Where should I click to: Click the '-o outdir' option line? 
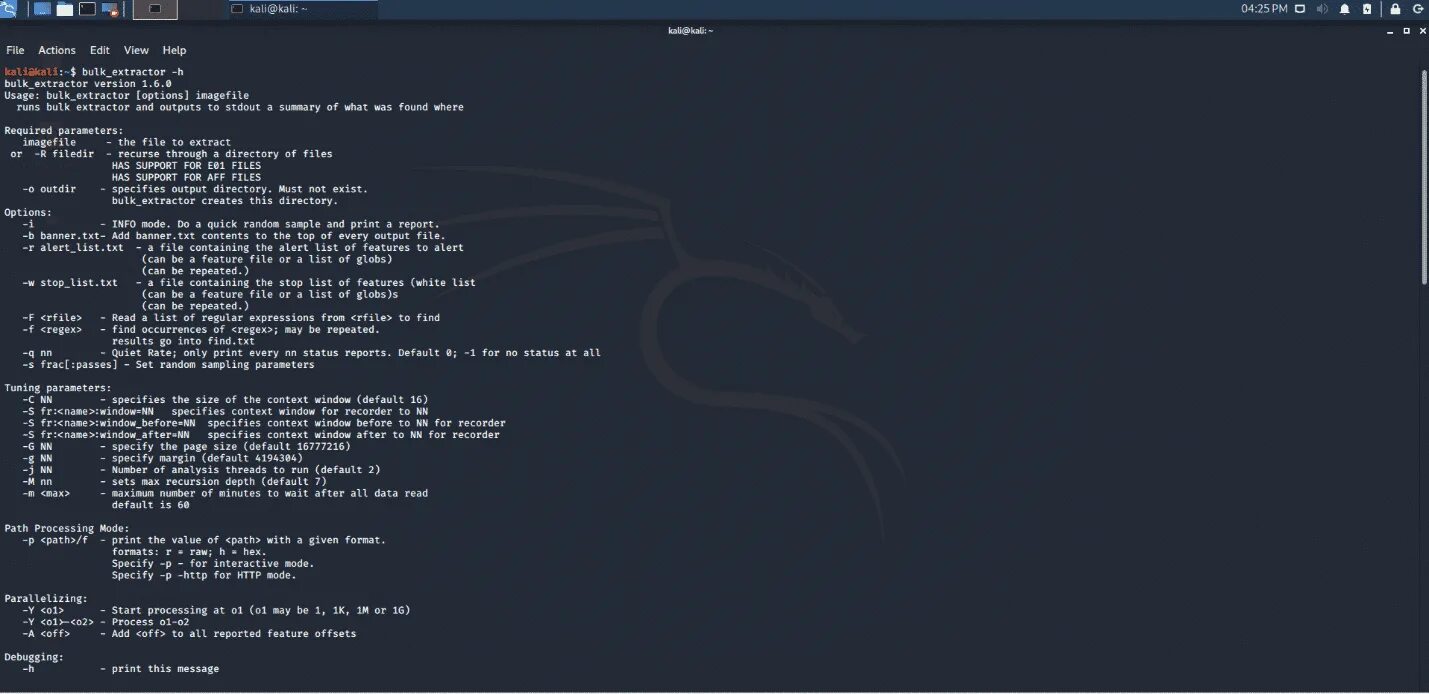(x=195, y=189)
